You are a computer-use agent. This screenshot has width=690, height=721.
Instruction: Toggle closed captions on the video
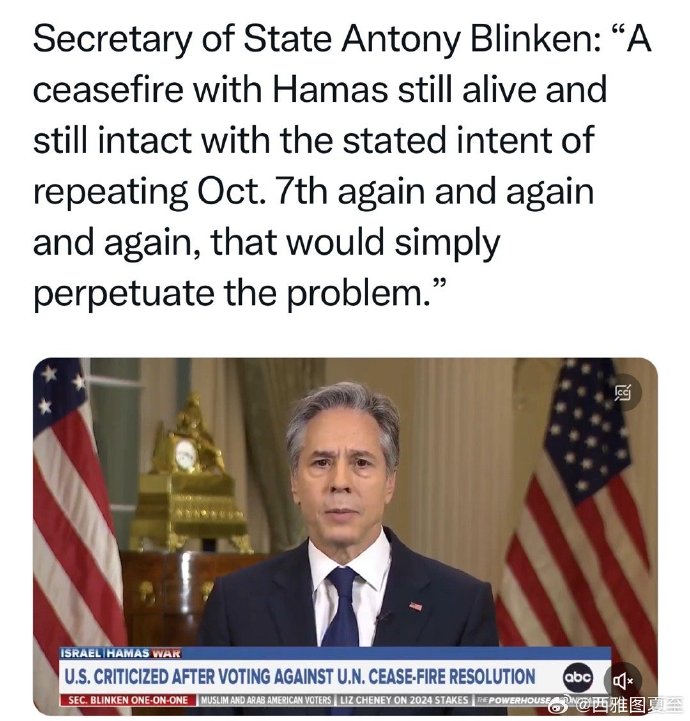click(623, 393)
